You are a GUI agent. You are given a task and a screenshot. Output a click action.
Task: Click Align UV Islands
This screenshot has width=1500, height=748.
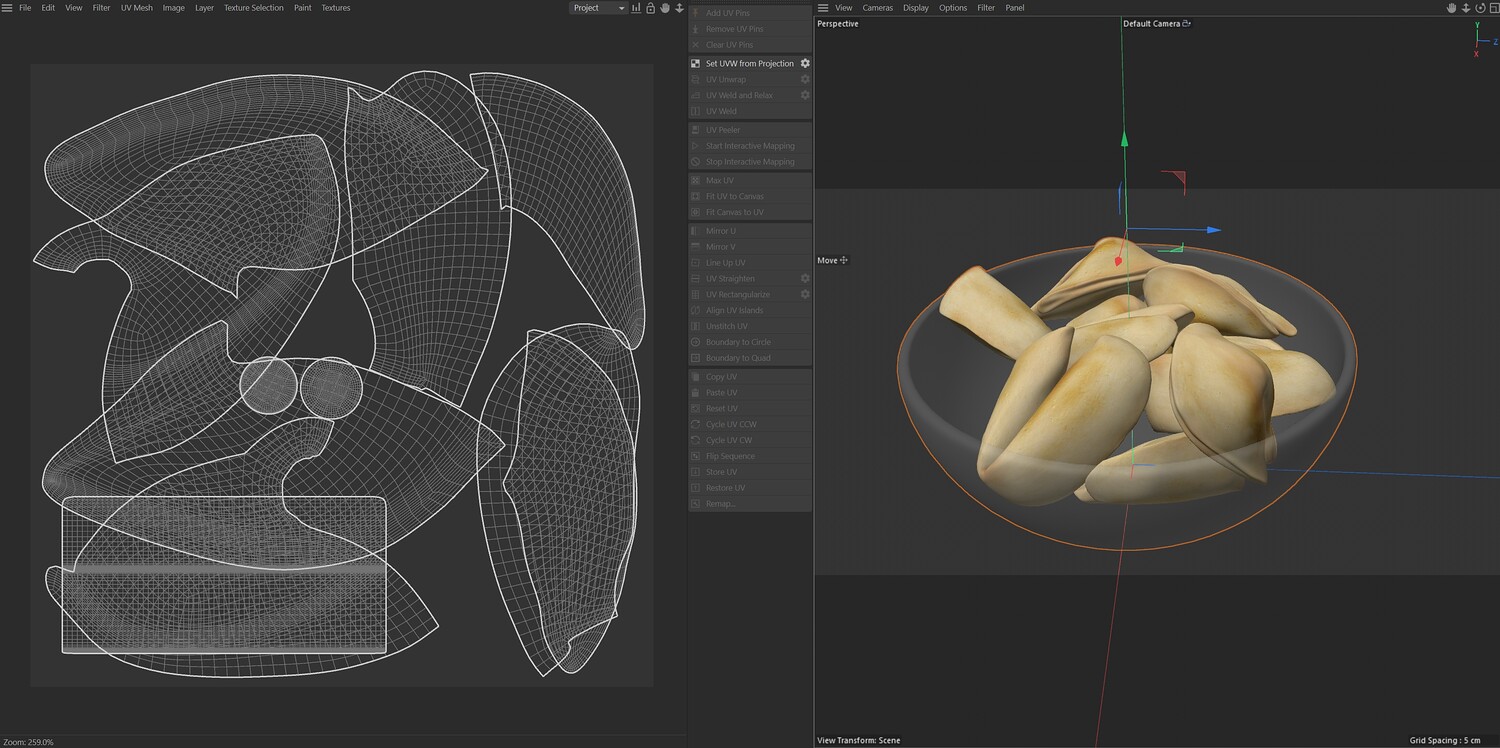click(x=750, y=311)
